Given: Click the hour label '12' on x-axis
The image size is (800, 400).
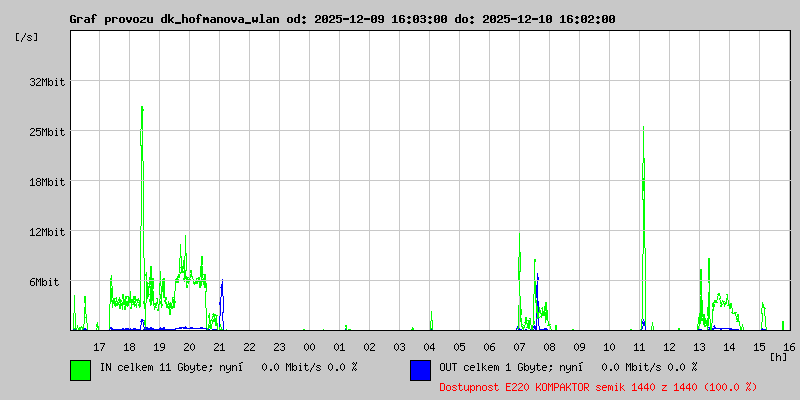Looking at the screenshot, I should tap(670, 347).
